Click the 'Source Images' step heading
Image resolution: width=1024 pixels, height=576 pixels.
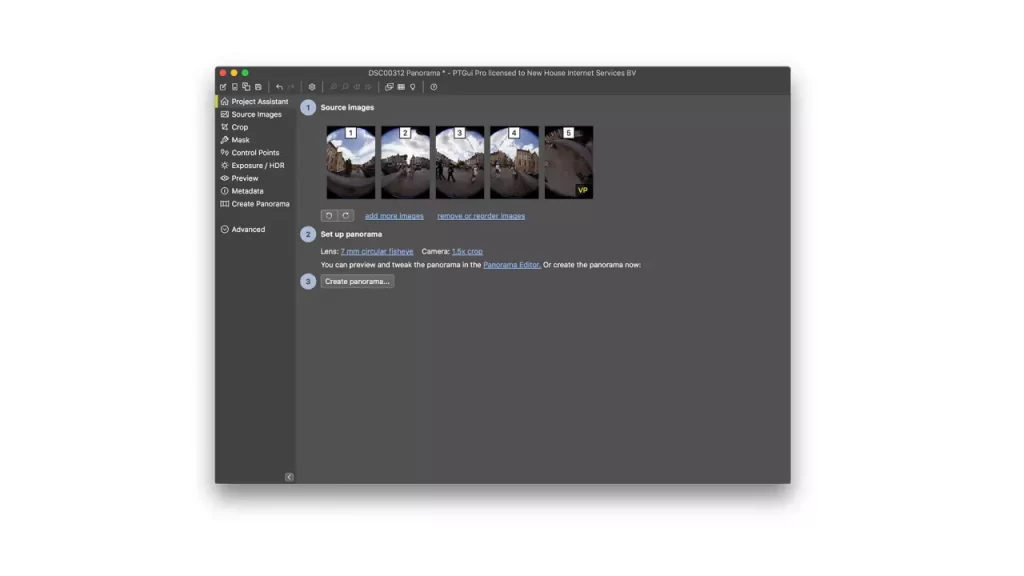347,107
